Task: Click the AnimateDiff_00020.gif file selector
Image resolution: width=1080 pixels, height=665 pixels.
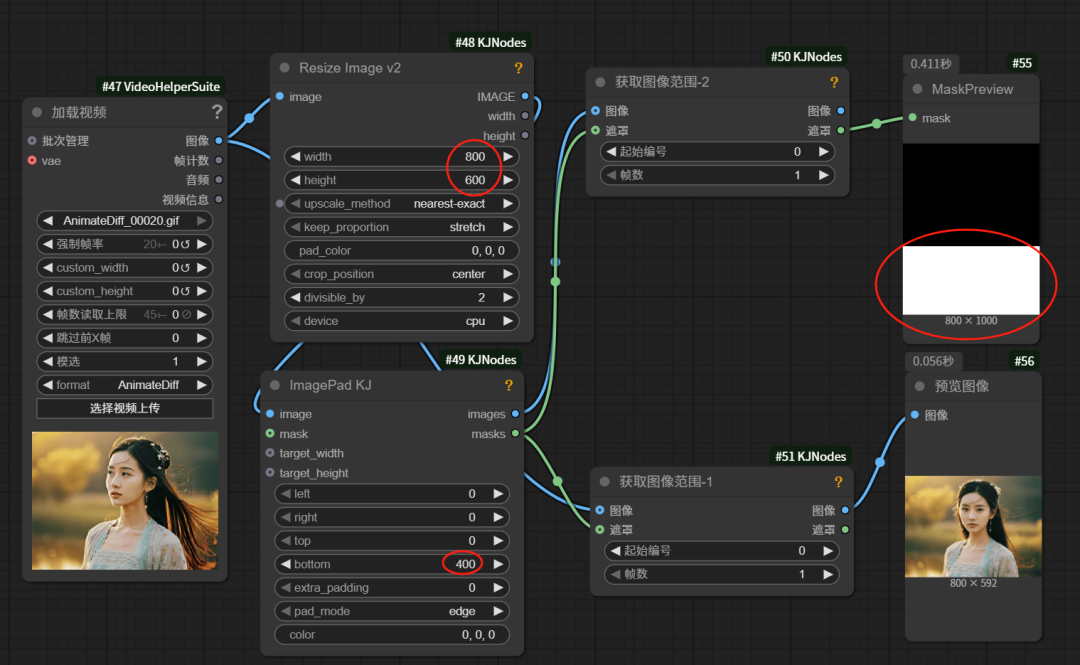Action: [124, 220]
